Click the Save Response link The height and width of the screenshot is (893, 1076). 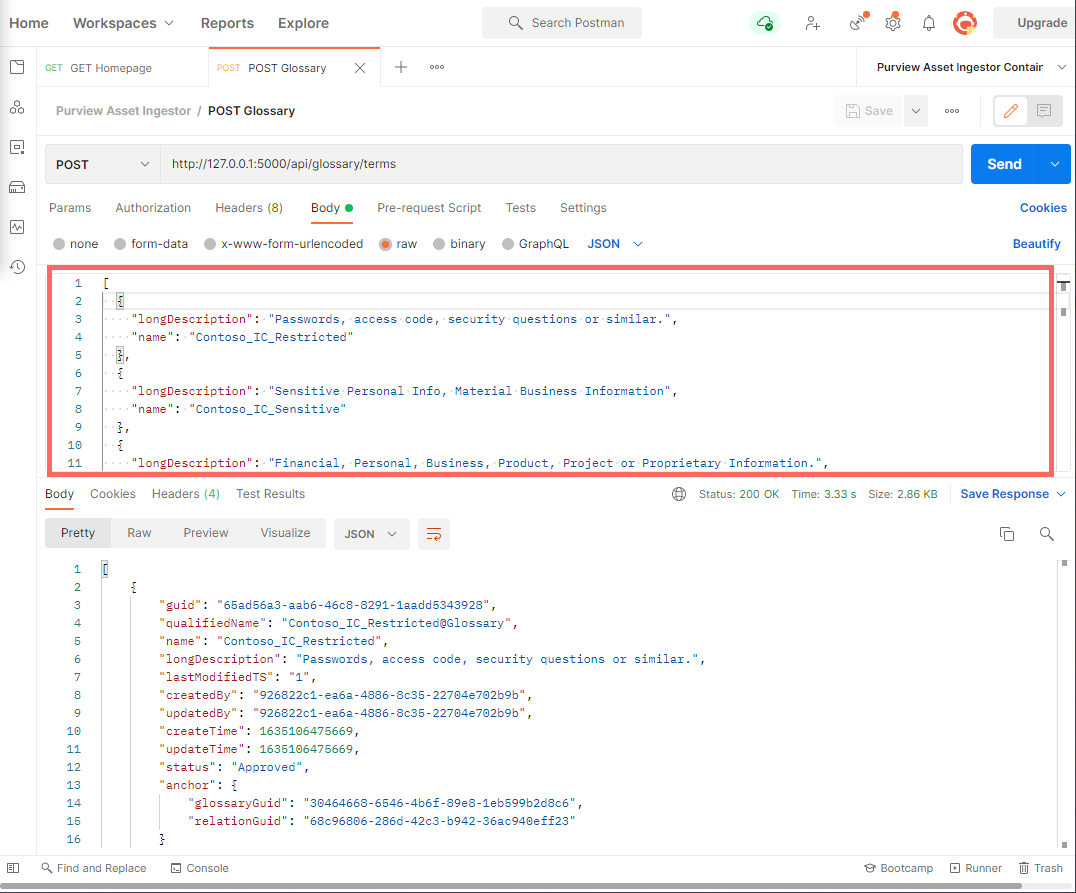click(x=1005, y=494)
